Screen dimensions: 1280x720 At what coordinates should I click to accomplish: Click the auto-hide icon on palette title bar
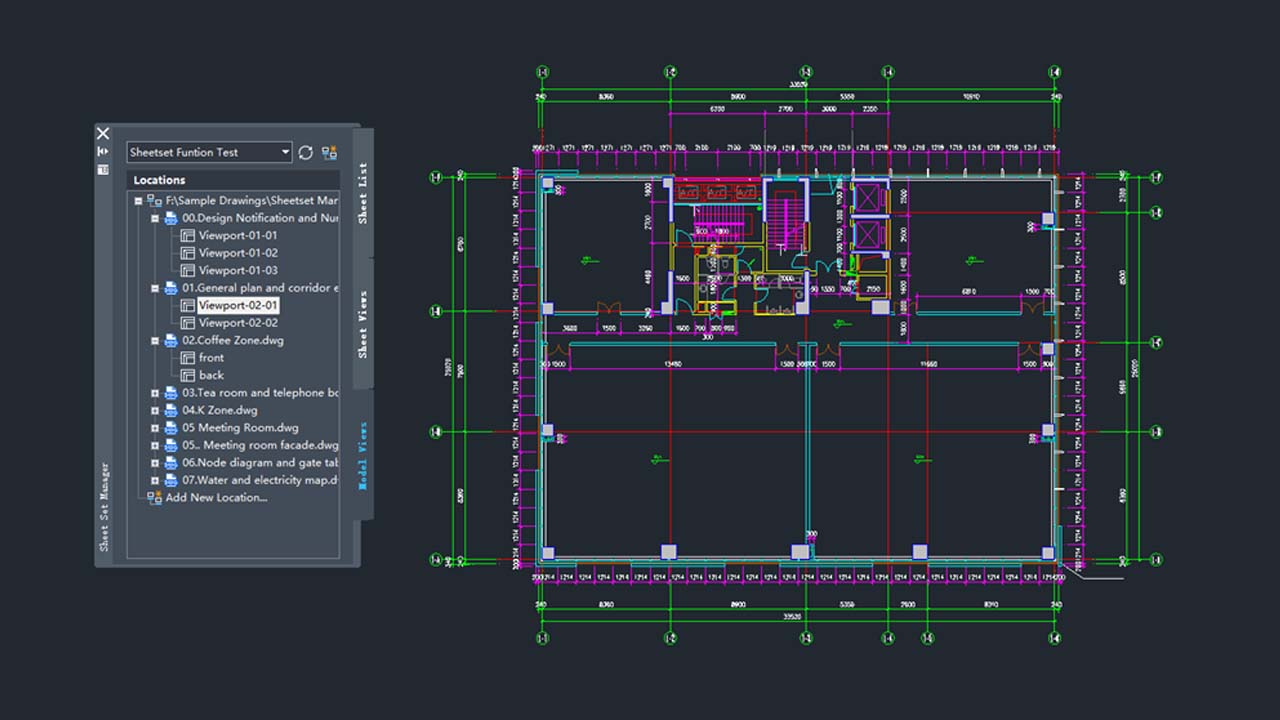pos(102,151)
